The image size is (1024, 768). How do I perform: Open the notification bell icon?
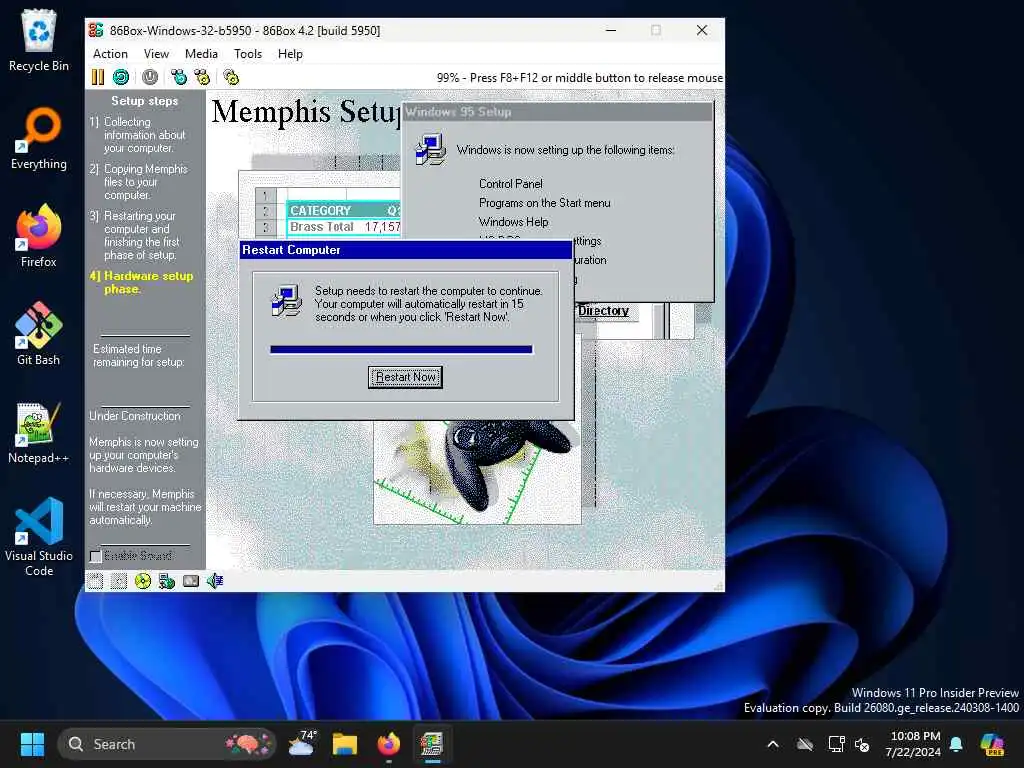click(956, 744)
